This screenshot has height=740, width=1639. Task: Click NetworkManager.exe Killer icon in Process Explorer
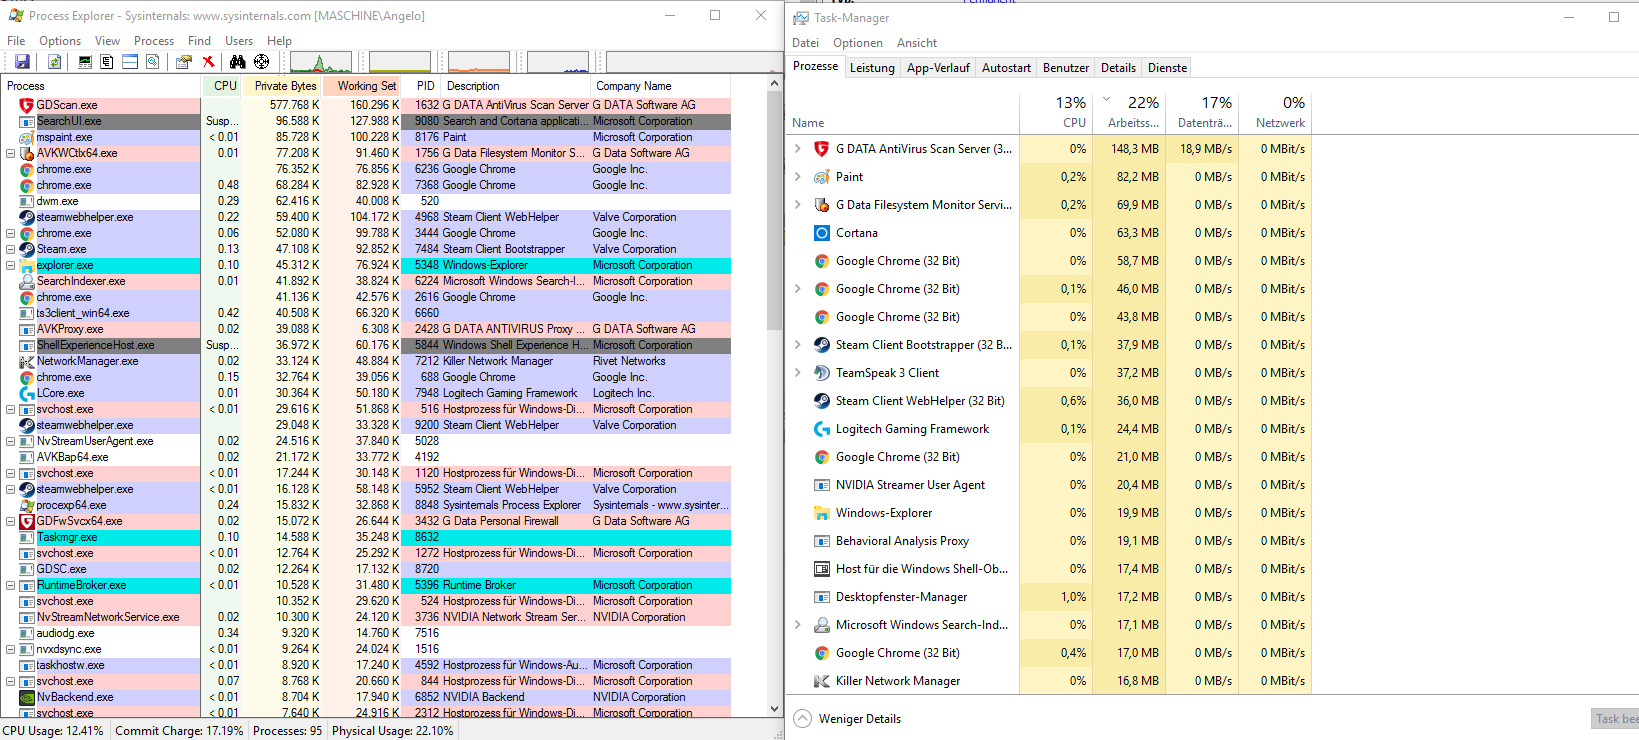tap(28, 361)
